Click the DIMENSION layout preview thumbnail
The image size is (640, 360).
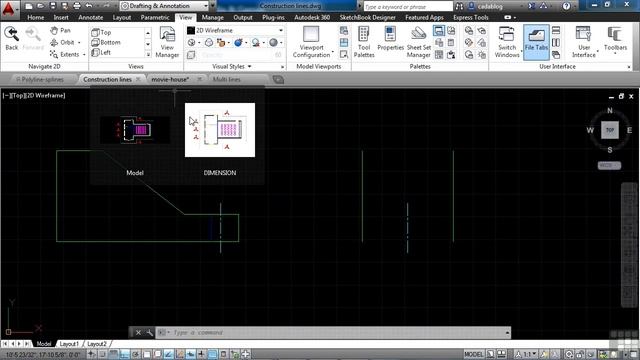coord(220,130)
